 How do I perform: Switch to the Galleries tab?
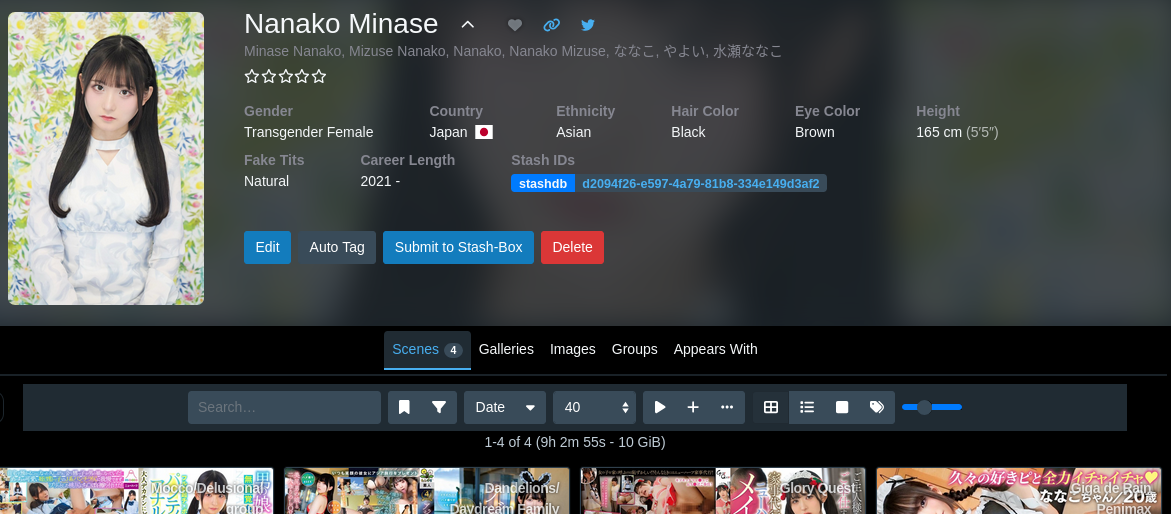506,349
